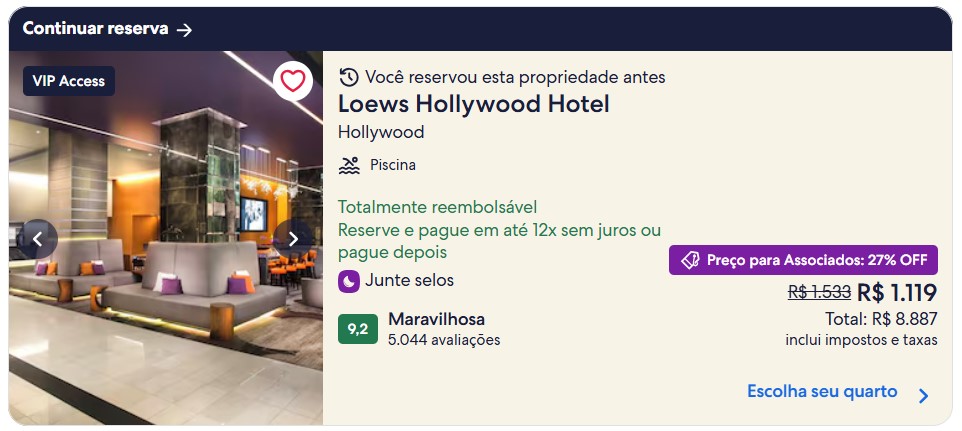Click the arrow beside Continuar reserva
962x431 pixels.
coord(185,29)
